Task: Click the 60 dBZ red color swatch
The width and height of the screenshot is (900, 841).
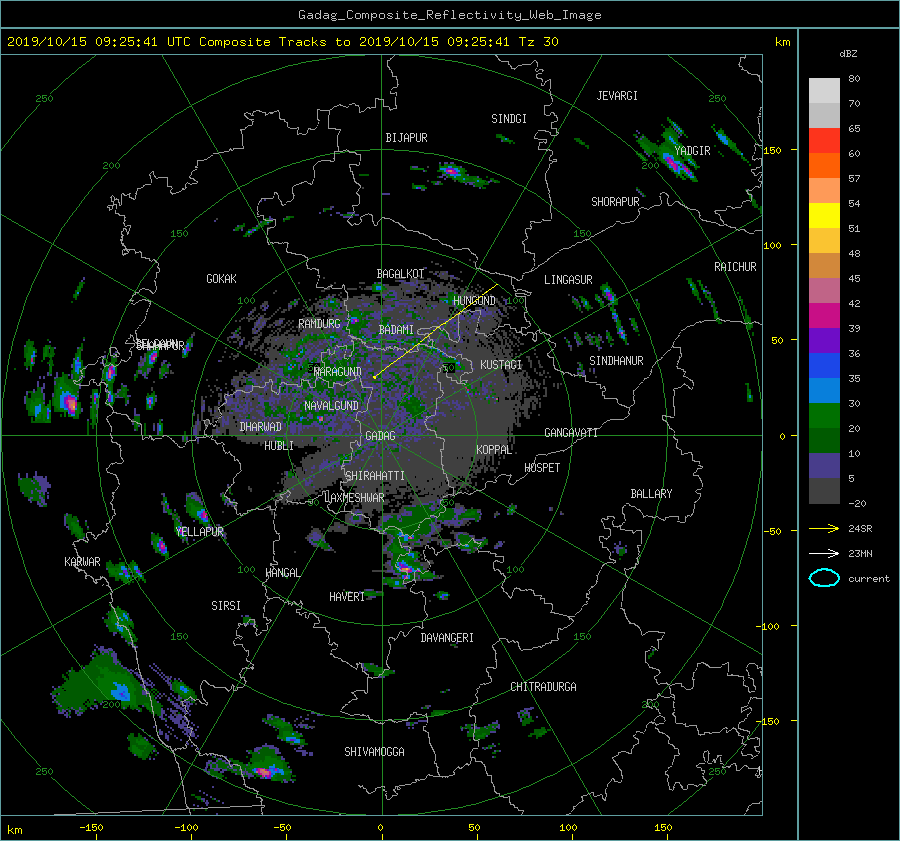Action: click(824, 140)
